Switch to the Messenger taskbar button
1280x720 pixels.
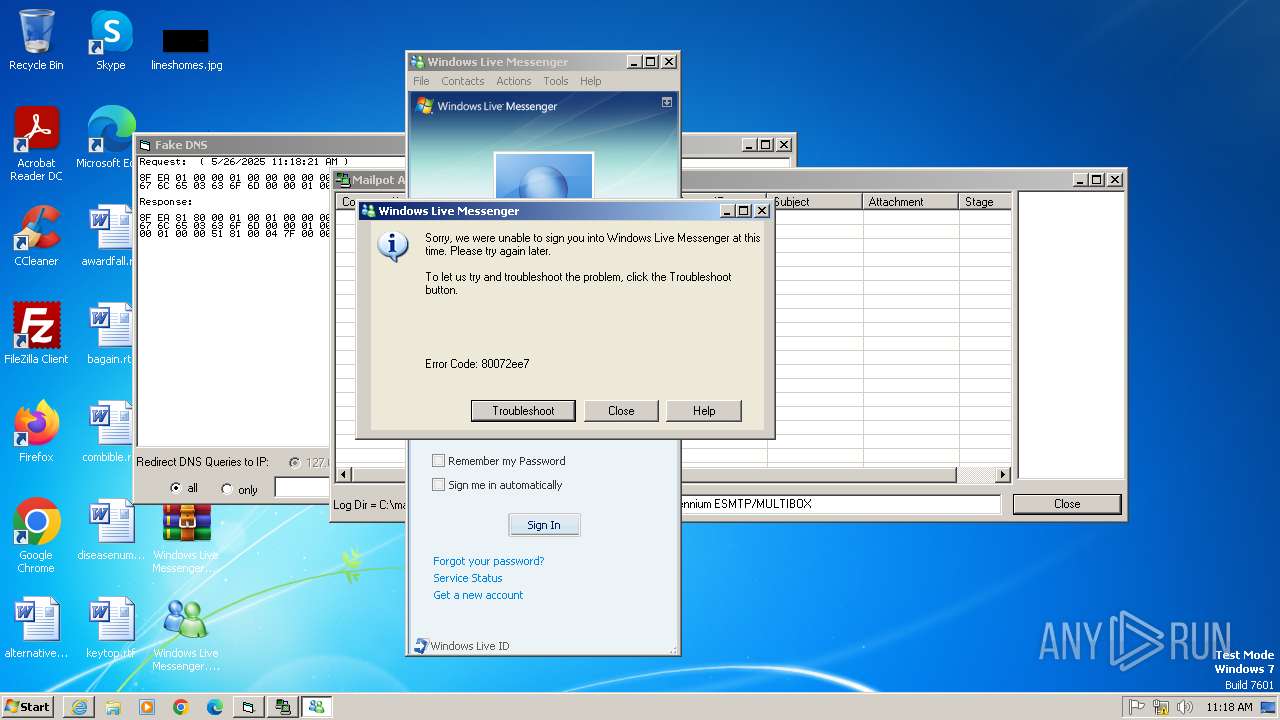(317, 707)
